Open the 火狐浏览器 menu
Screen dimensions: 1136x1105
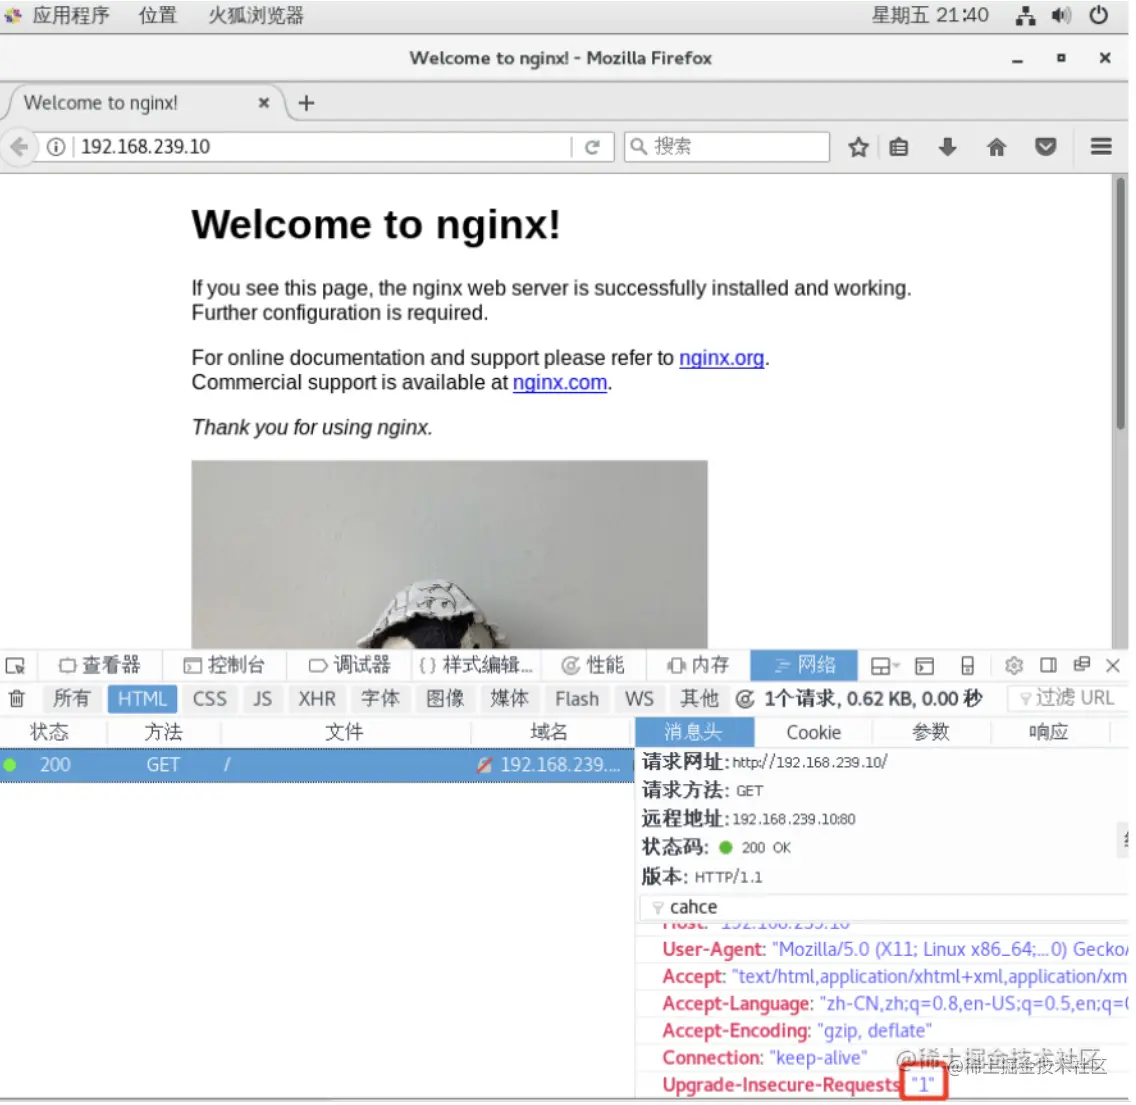pos(256,15)
